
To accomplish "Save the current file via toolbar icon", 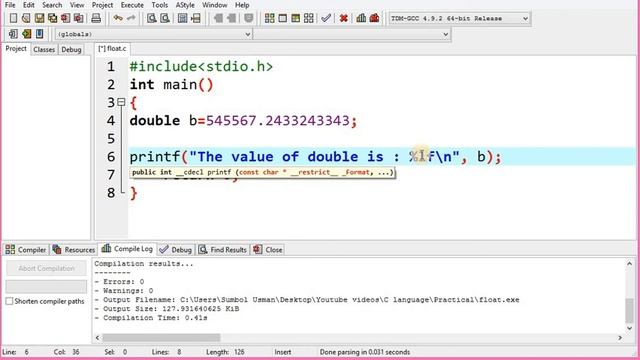I will [39, 18].
